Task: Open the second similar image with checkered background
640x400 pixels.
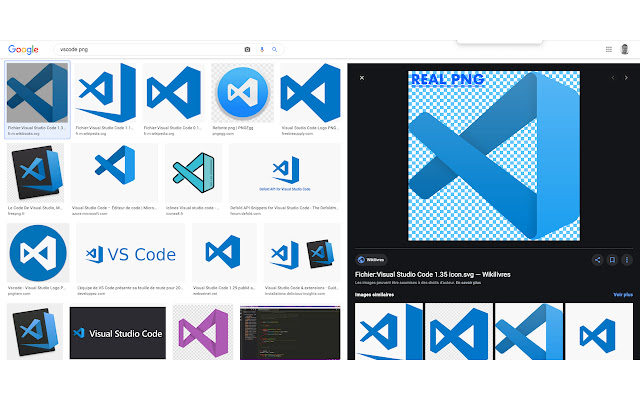Action: click(459, 331)
